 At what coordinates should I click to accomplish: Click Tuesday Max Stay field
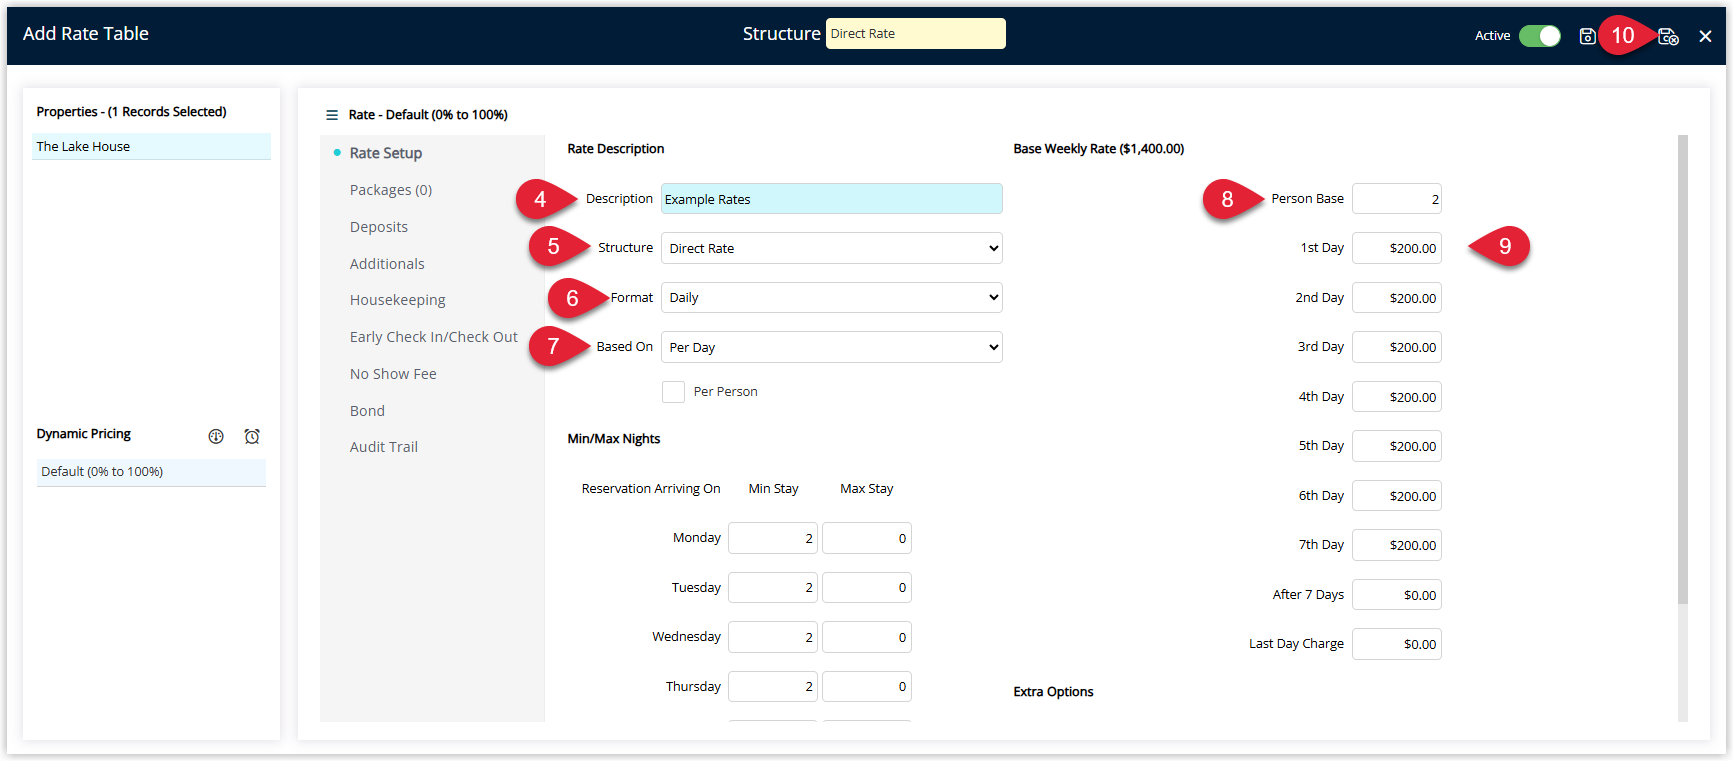(x=866, y=587)
